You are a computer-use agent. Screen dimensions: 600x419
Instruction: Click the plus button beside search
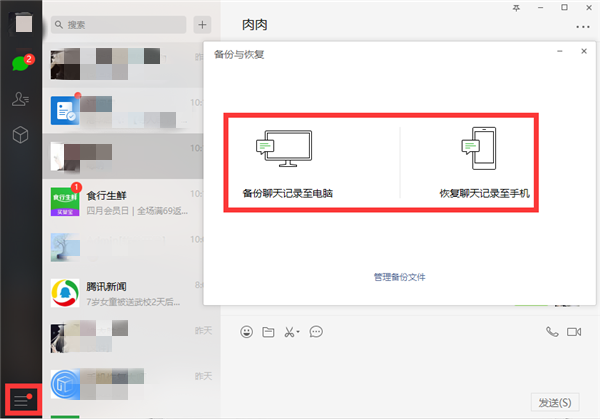point(203,24)
